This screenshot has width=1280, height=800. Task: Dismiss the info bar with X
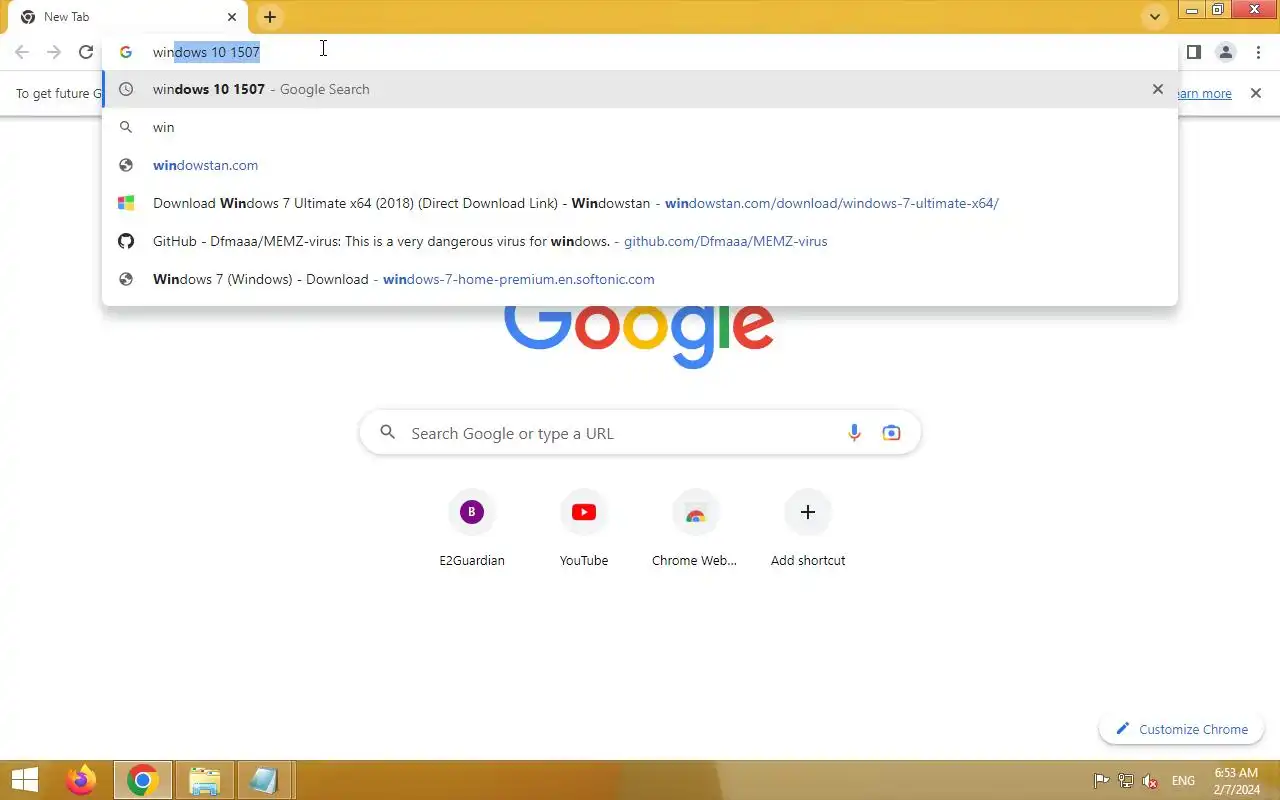[x=1256, y=93]
